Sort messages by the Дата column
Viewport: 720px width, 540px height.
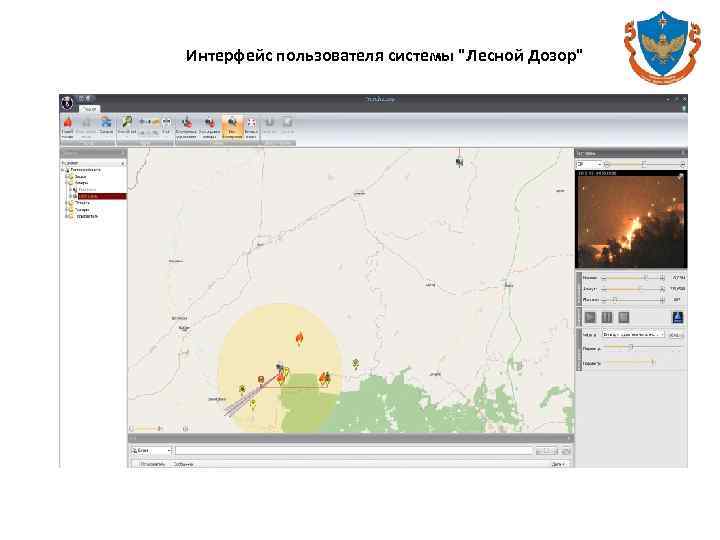pyautogui.click(x=557, y=464)
